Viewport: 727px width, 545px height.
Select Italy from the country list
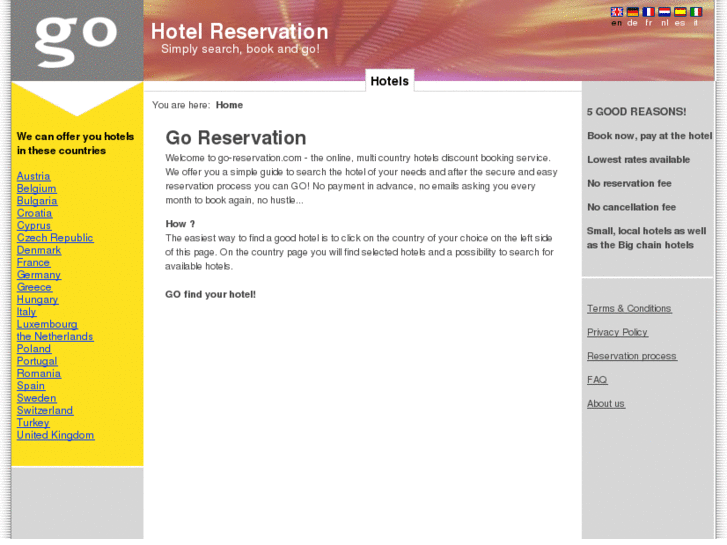(26, 312)
